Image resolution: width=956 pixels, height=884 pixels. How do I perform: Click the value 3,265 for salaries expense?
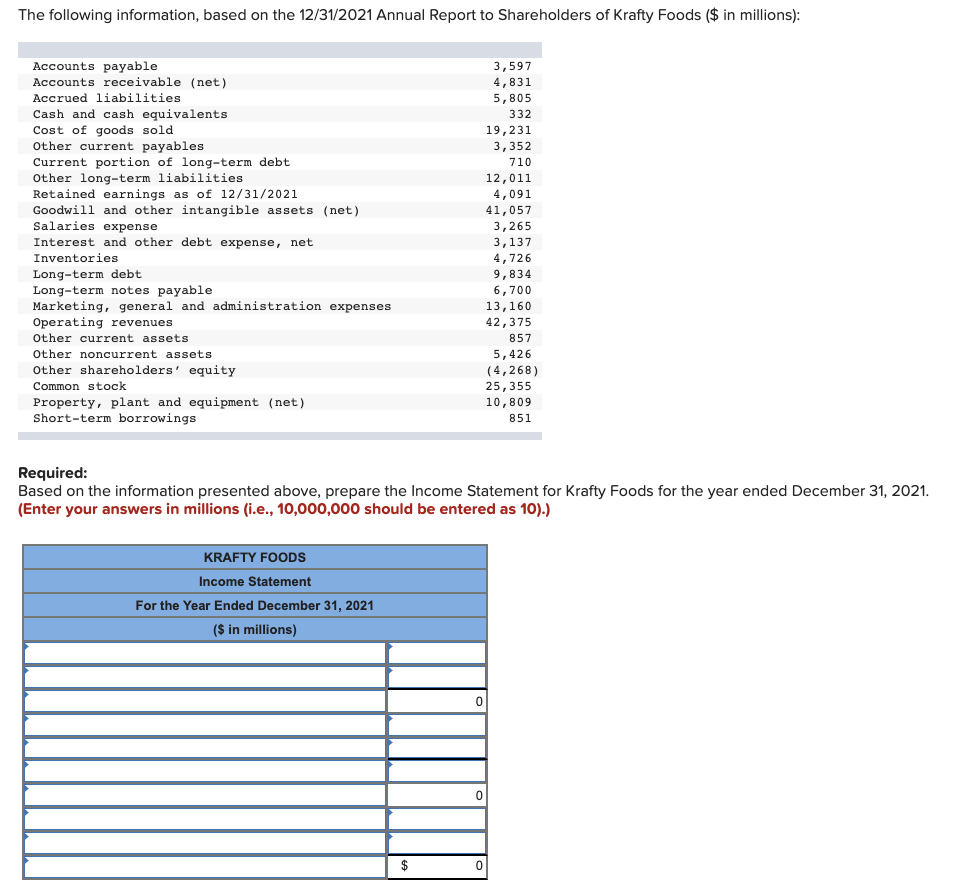click(x=512, y=226)
